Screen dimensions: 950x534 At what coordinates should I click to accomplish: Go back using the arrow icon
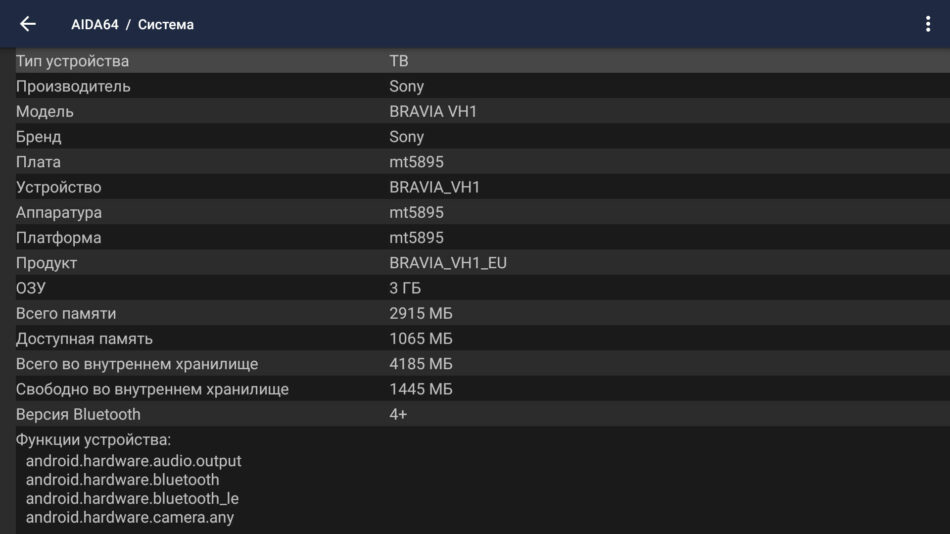(28, 24)
